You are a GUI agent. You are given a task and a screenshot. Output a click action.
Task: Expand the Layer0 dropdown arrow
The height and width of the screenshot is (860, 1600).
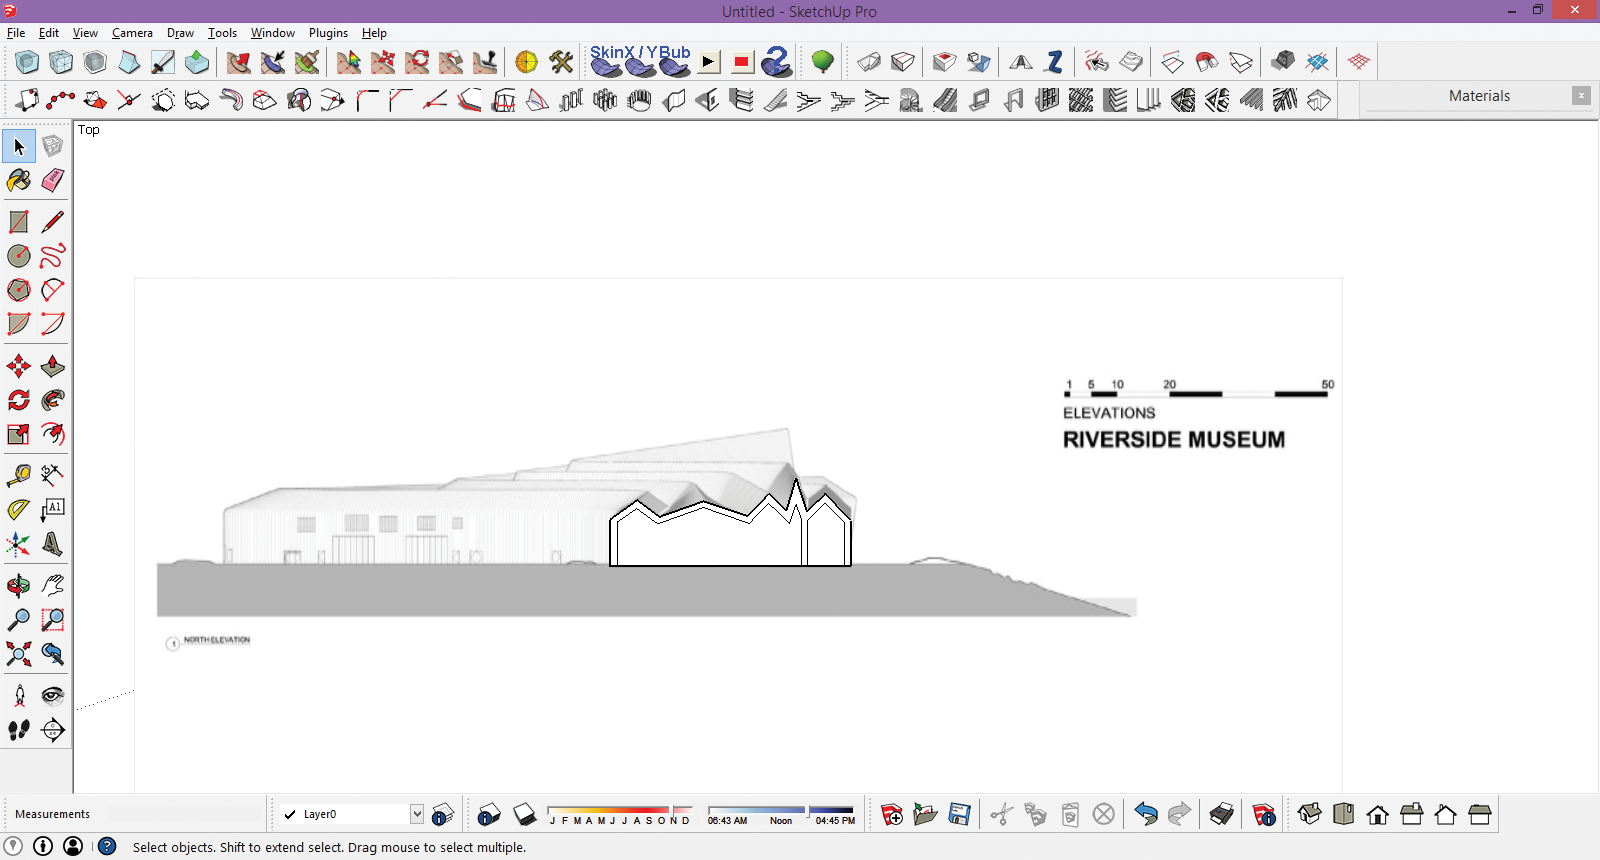417,814
